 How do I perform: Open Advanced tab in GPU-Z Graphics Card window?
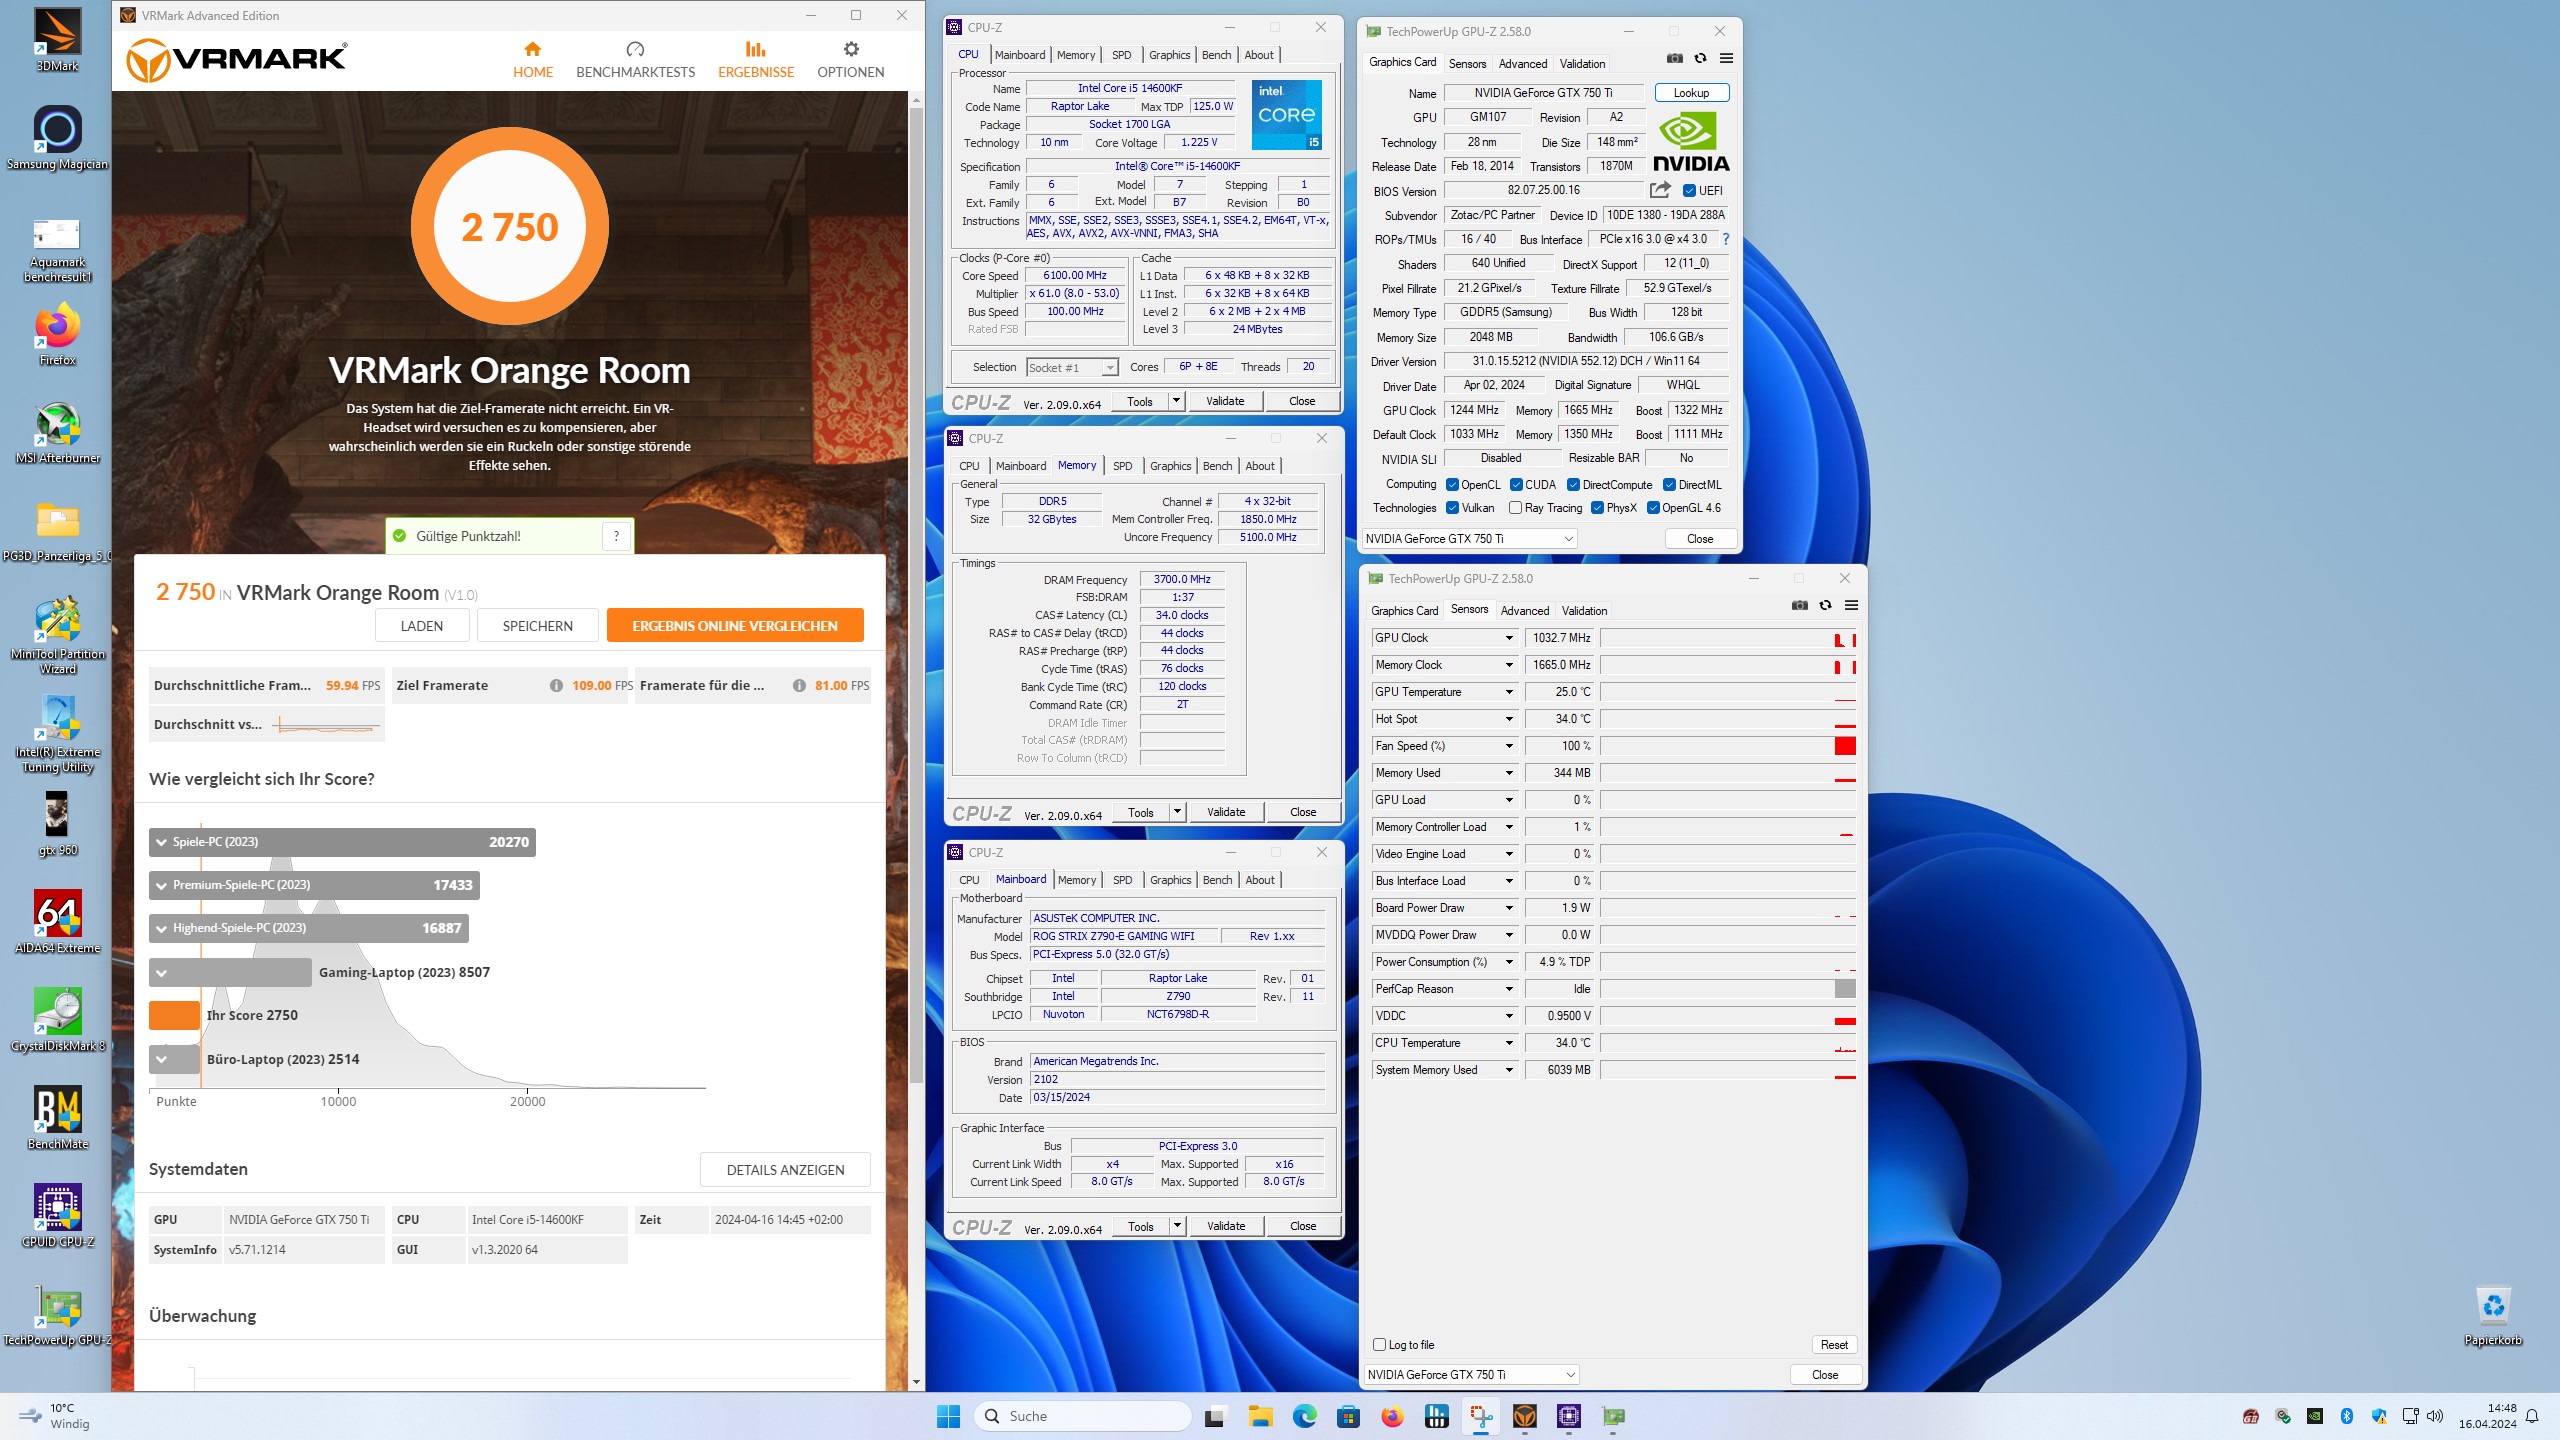(x=1522, y=64)
